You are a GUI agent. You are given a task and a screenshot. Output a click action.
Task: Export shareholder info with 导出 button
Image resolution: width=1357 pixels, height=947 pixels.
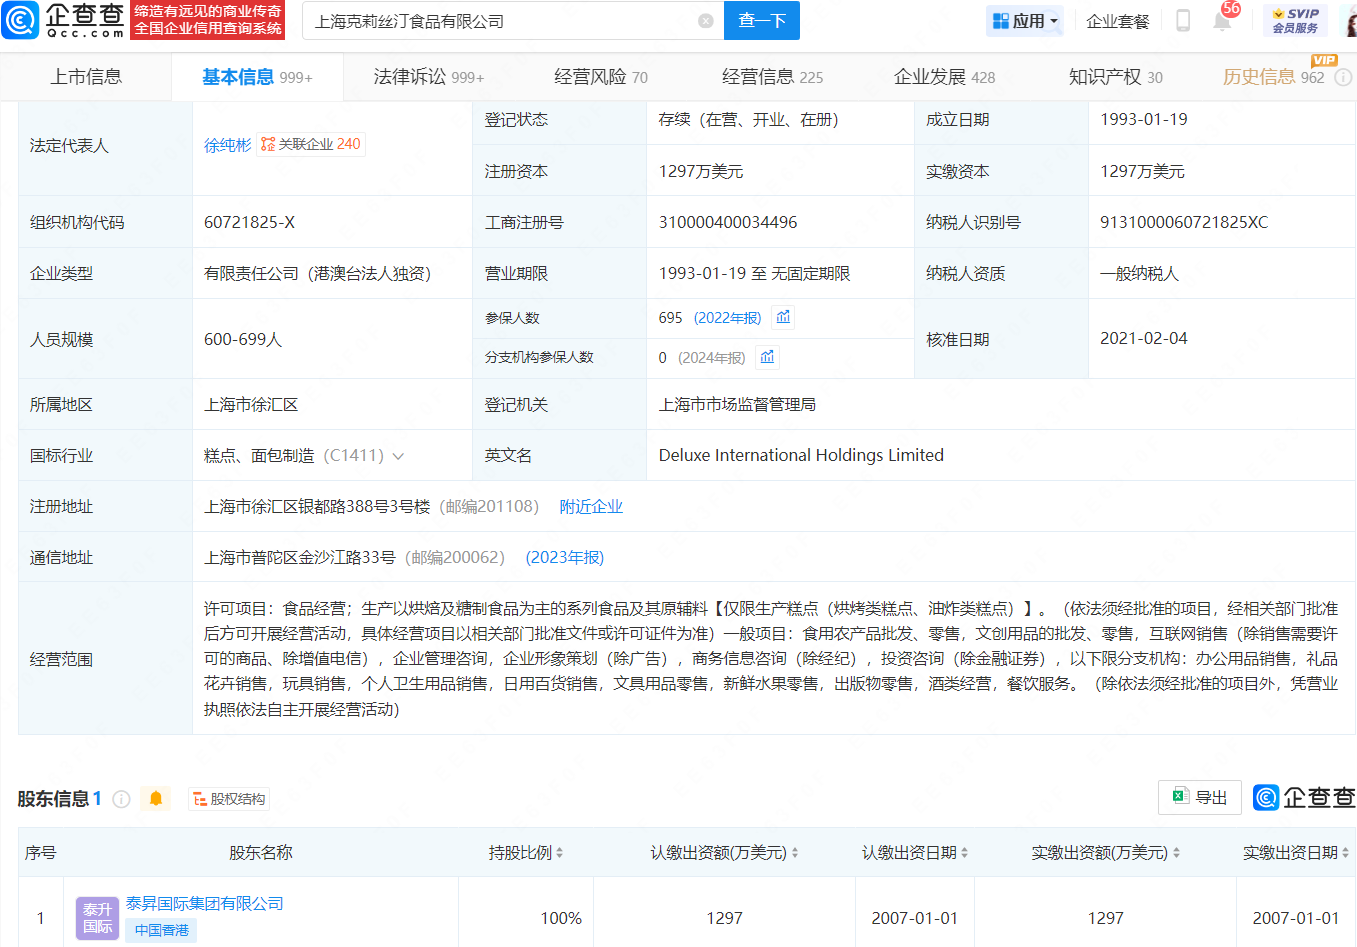[x=1200, y=797]
